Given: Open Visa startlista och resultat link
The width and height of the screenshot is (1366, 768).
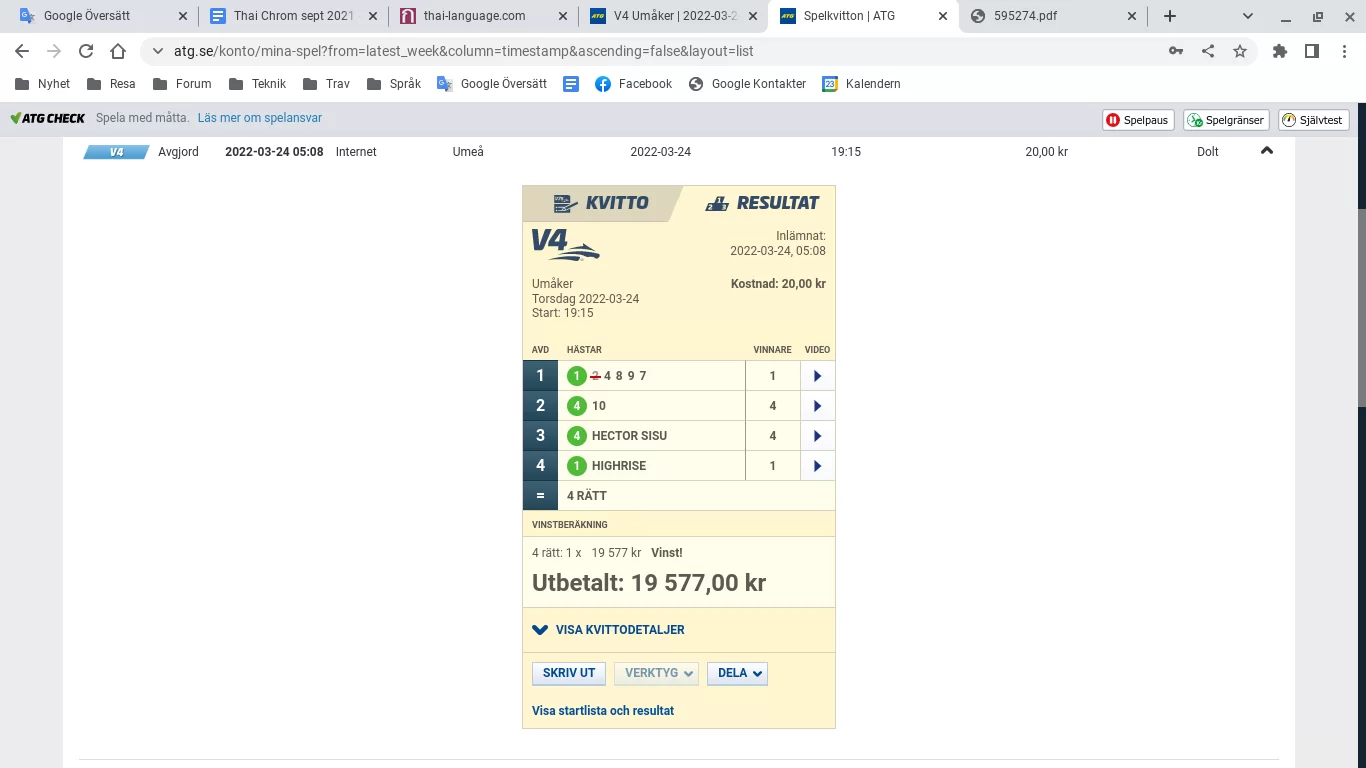Looking at the screenshot, I should tap(603, 711).
